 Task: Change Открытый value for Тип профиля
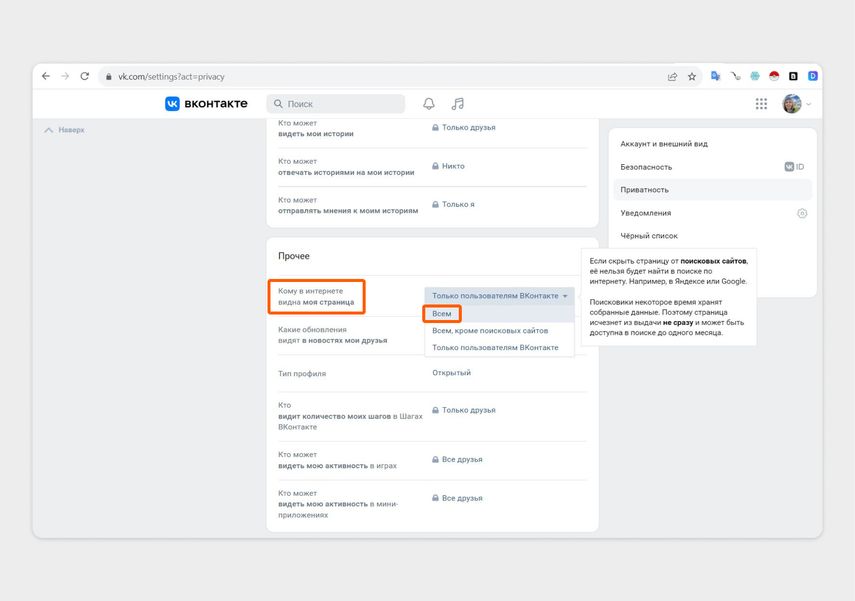coord(451,373)
